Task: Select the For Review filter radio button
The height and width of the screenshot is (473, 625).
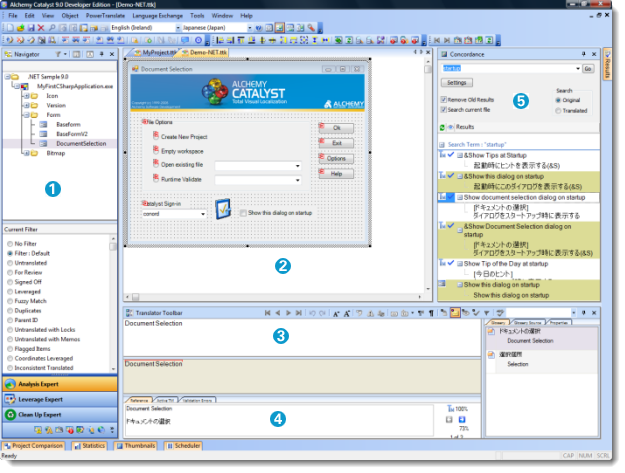Action: coord(10,273)
